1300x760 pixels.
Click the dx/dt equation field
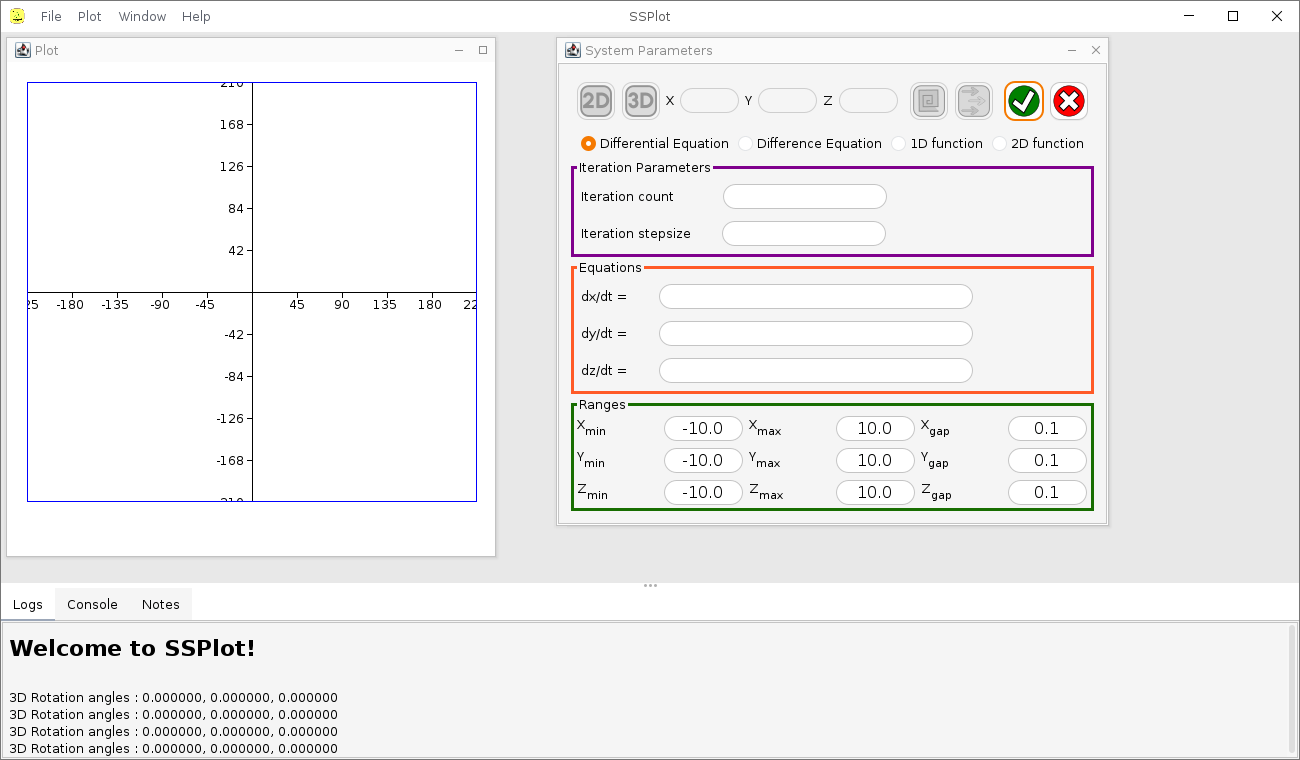click(816, 296)
